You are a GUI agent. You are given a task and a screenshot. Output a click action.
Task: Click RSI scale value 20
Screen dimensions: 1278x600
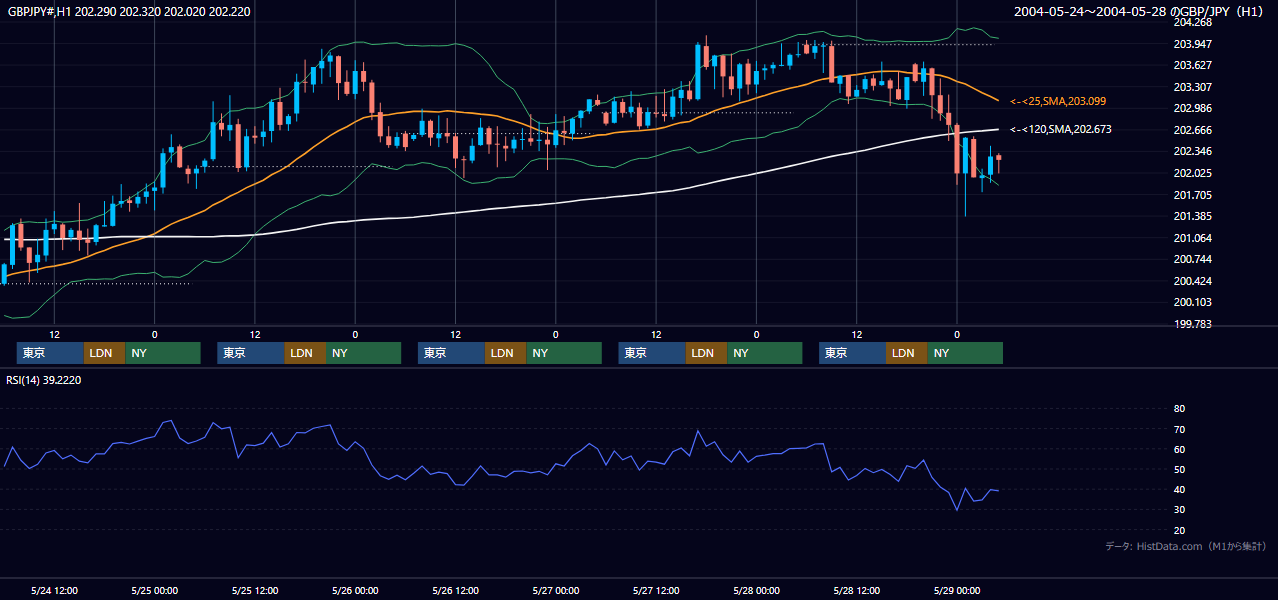(1179, 530)
